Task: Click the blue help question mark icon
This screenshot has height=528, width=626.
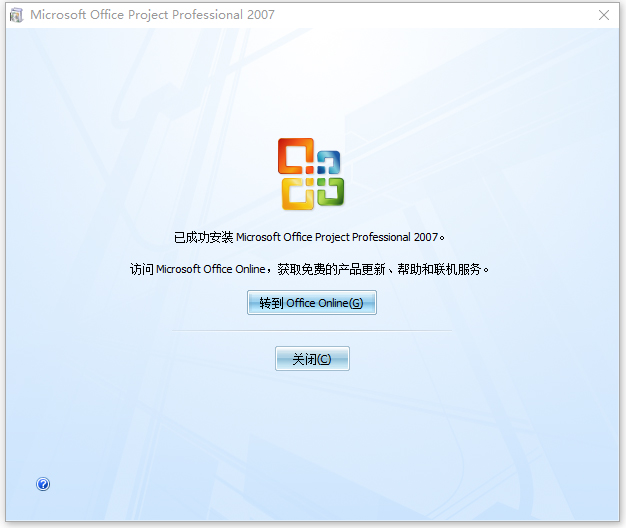Action: pyautogui.click(x=43, y=484)
